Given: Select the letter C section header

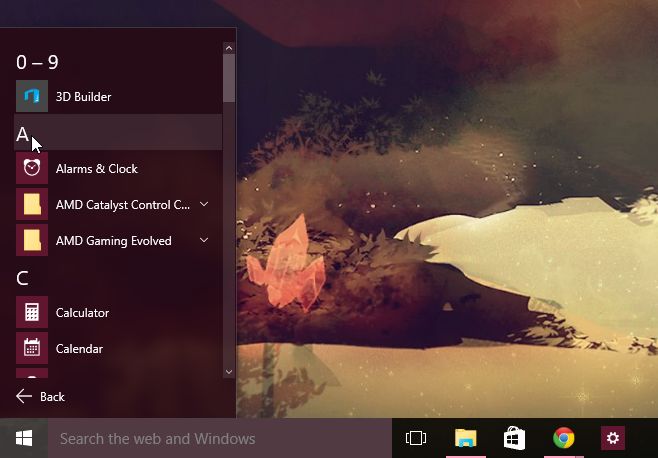Looking at the screenshot, I should click(x=23, y=277).
